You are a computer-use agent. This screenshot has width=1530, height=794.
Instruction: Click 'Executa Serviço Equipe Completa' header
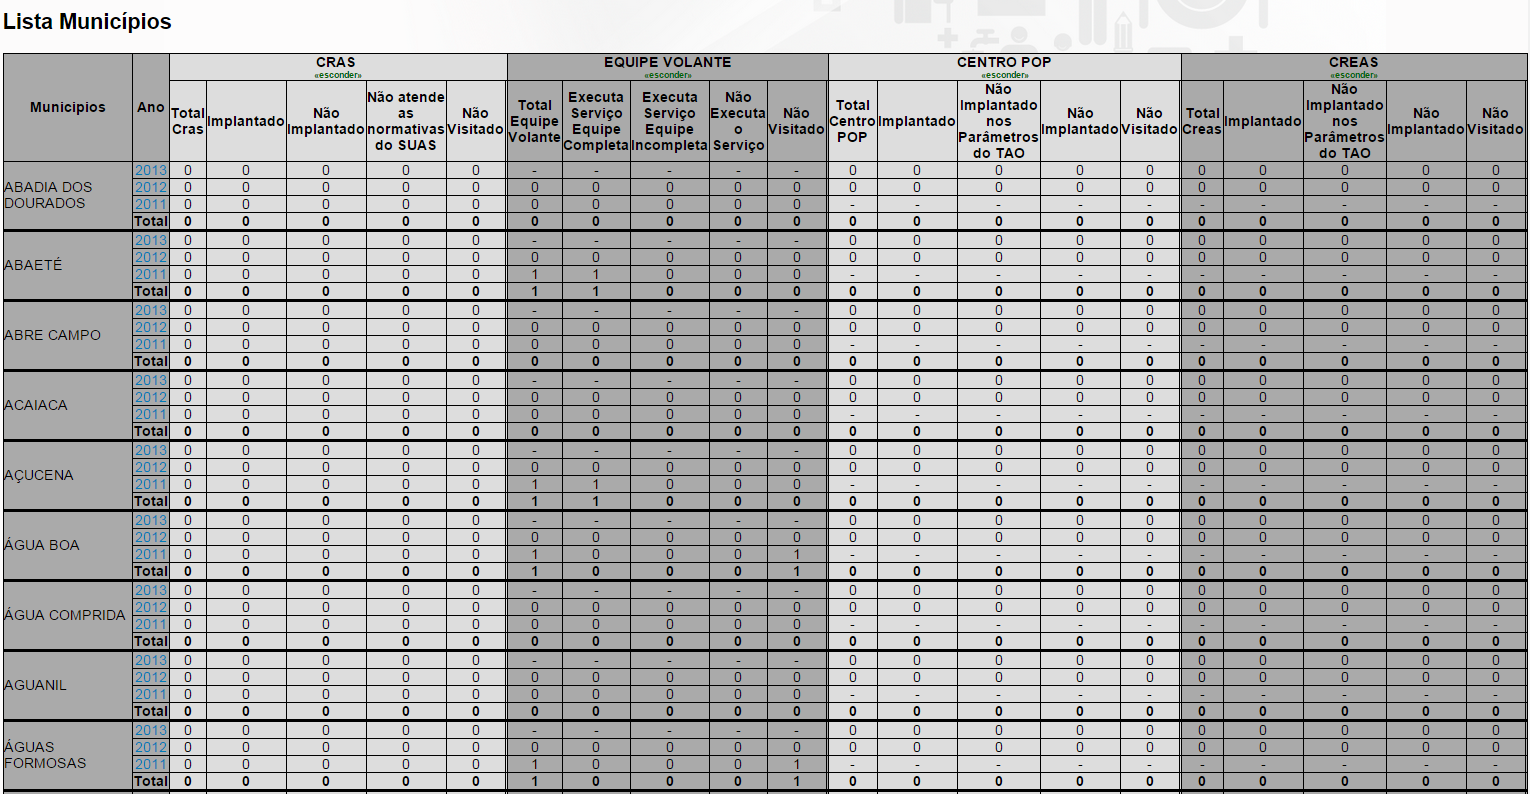tap(596, 121)
